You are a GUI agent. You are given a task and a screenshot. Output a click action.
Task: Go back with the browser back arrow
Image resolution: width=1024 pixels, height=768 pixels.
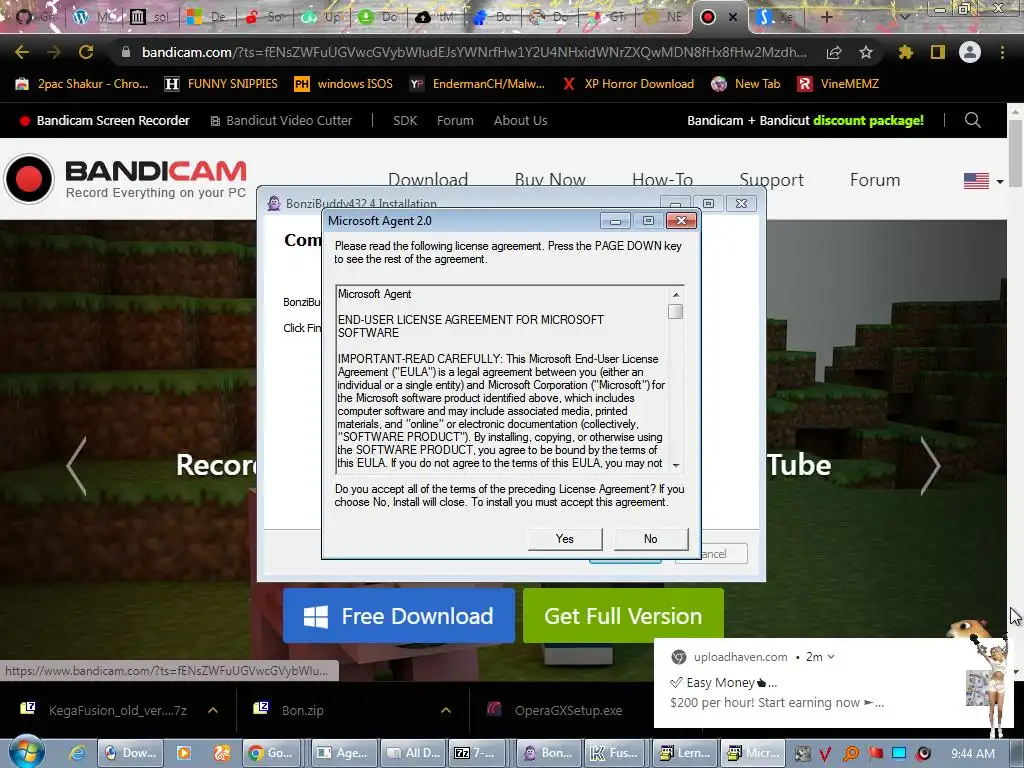pos(22,52)
